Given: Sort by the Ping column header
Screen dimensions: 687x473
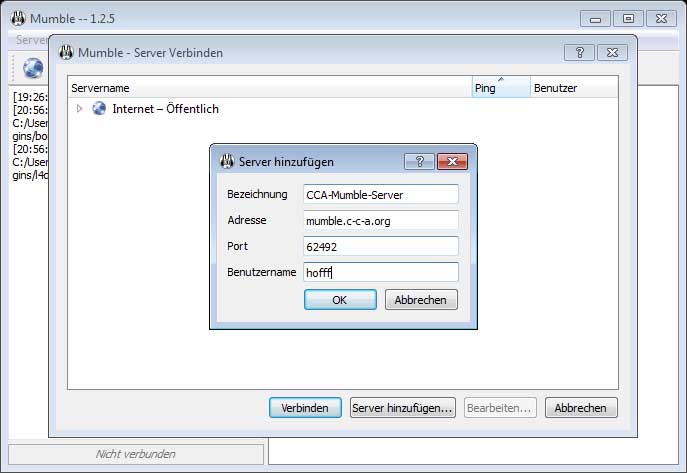Looking at the screenshot, I should click(x=501, y=88).
